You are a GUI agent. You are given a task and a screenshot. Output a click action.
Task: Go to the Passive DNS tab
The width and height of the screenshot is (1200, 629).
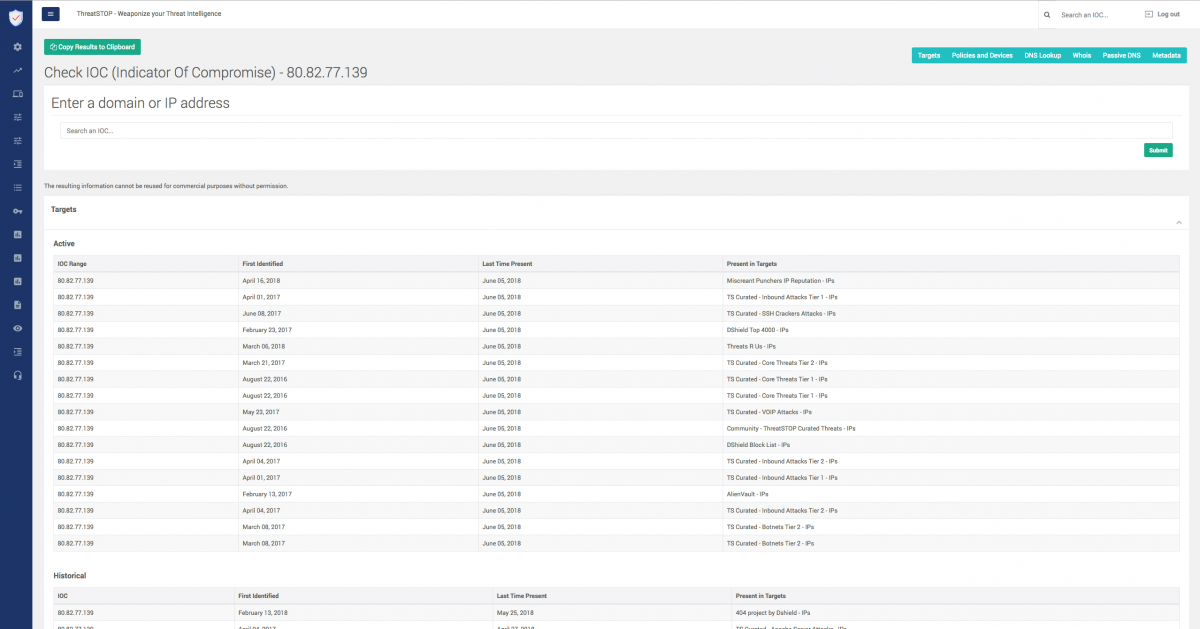pyautogui.click(x=1121, y=56)
